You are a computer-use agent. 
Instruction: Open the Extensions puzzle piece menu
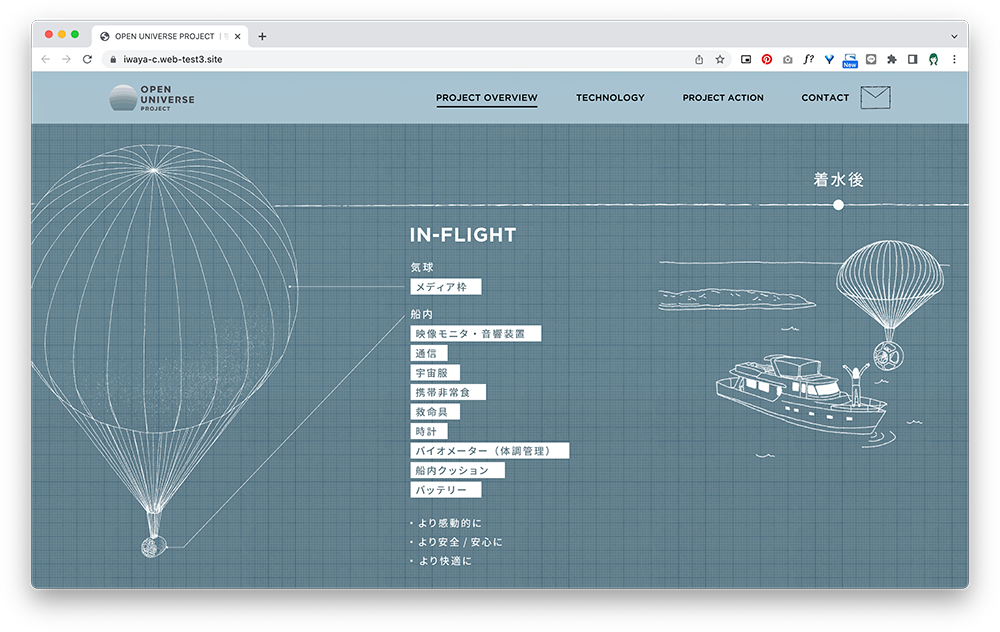click(x=891, y=60)
